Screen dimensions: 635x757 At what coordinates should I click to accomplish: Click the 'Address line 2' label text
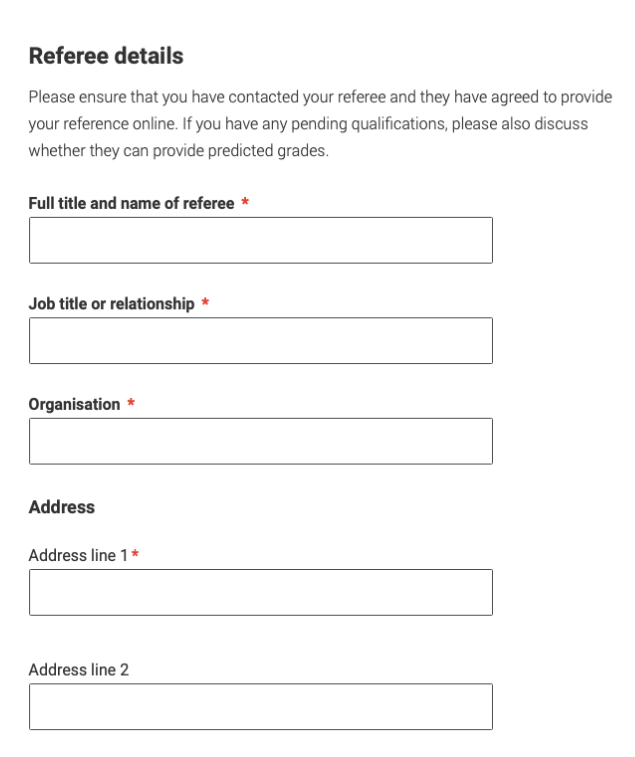(x=79, y=670)
